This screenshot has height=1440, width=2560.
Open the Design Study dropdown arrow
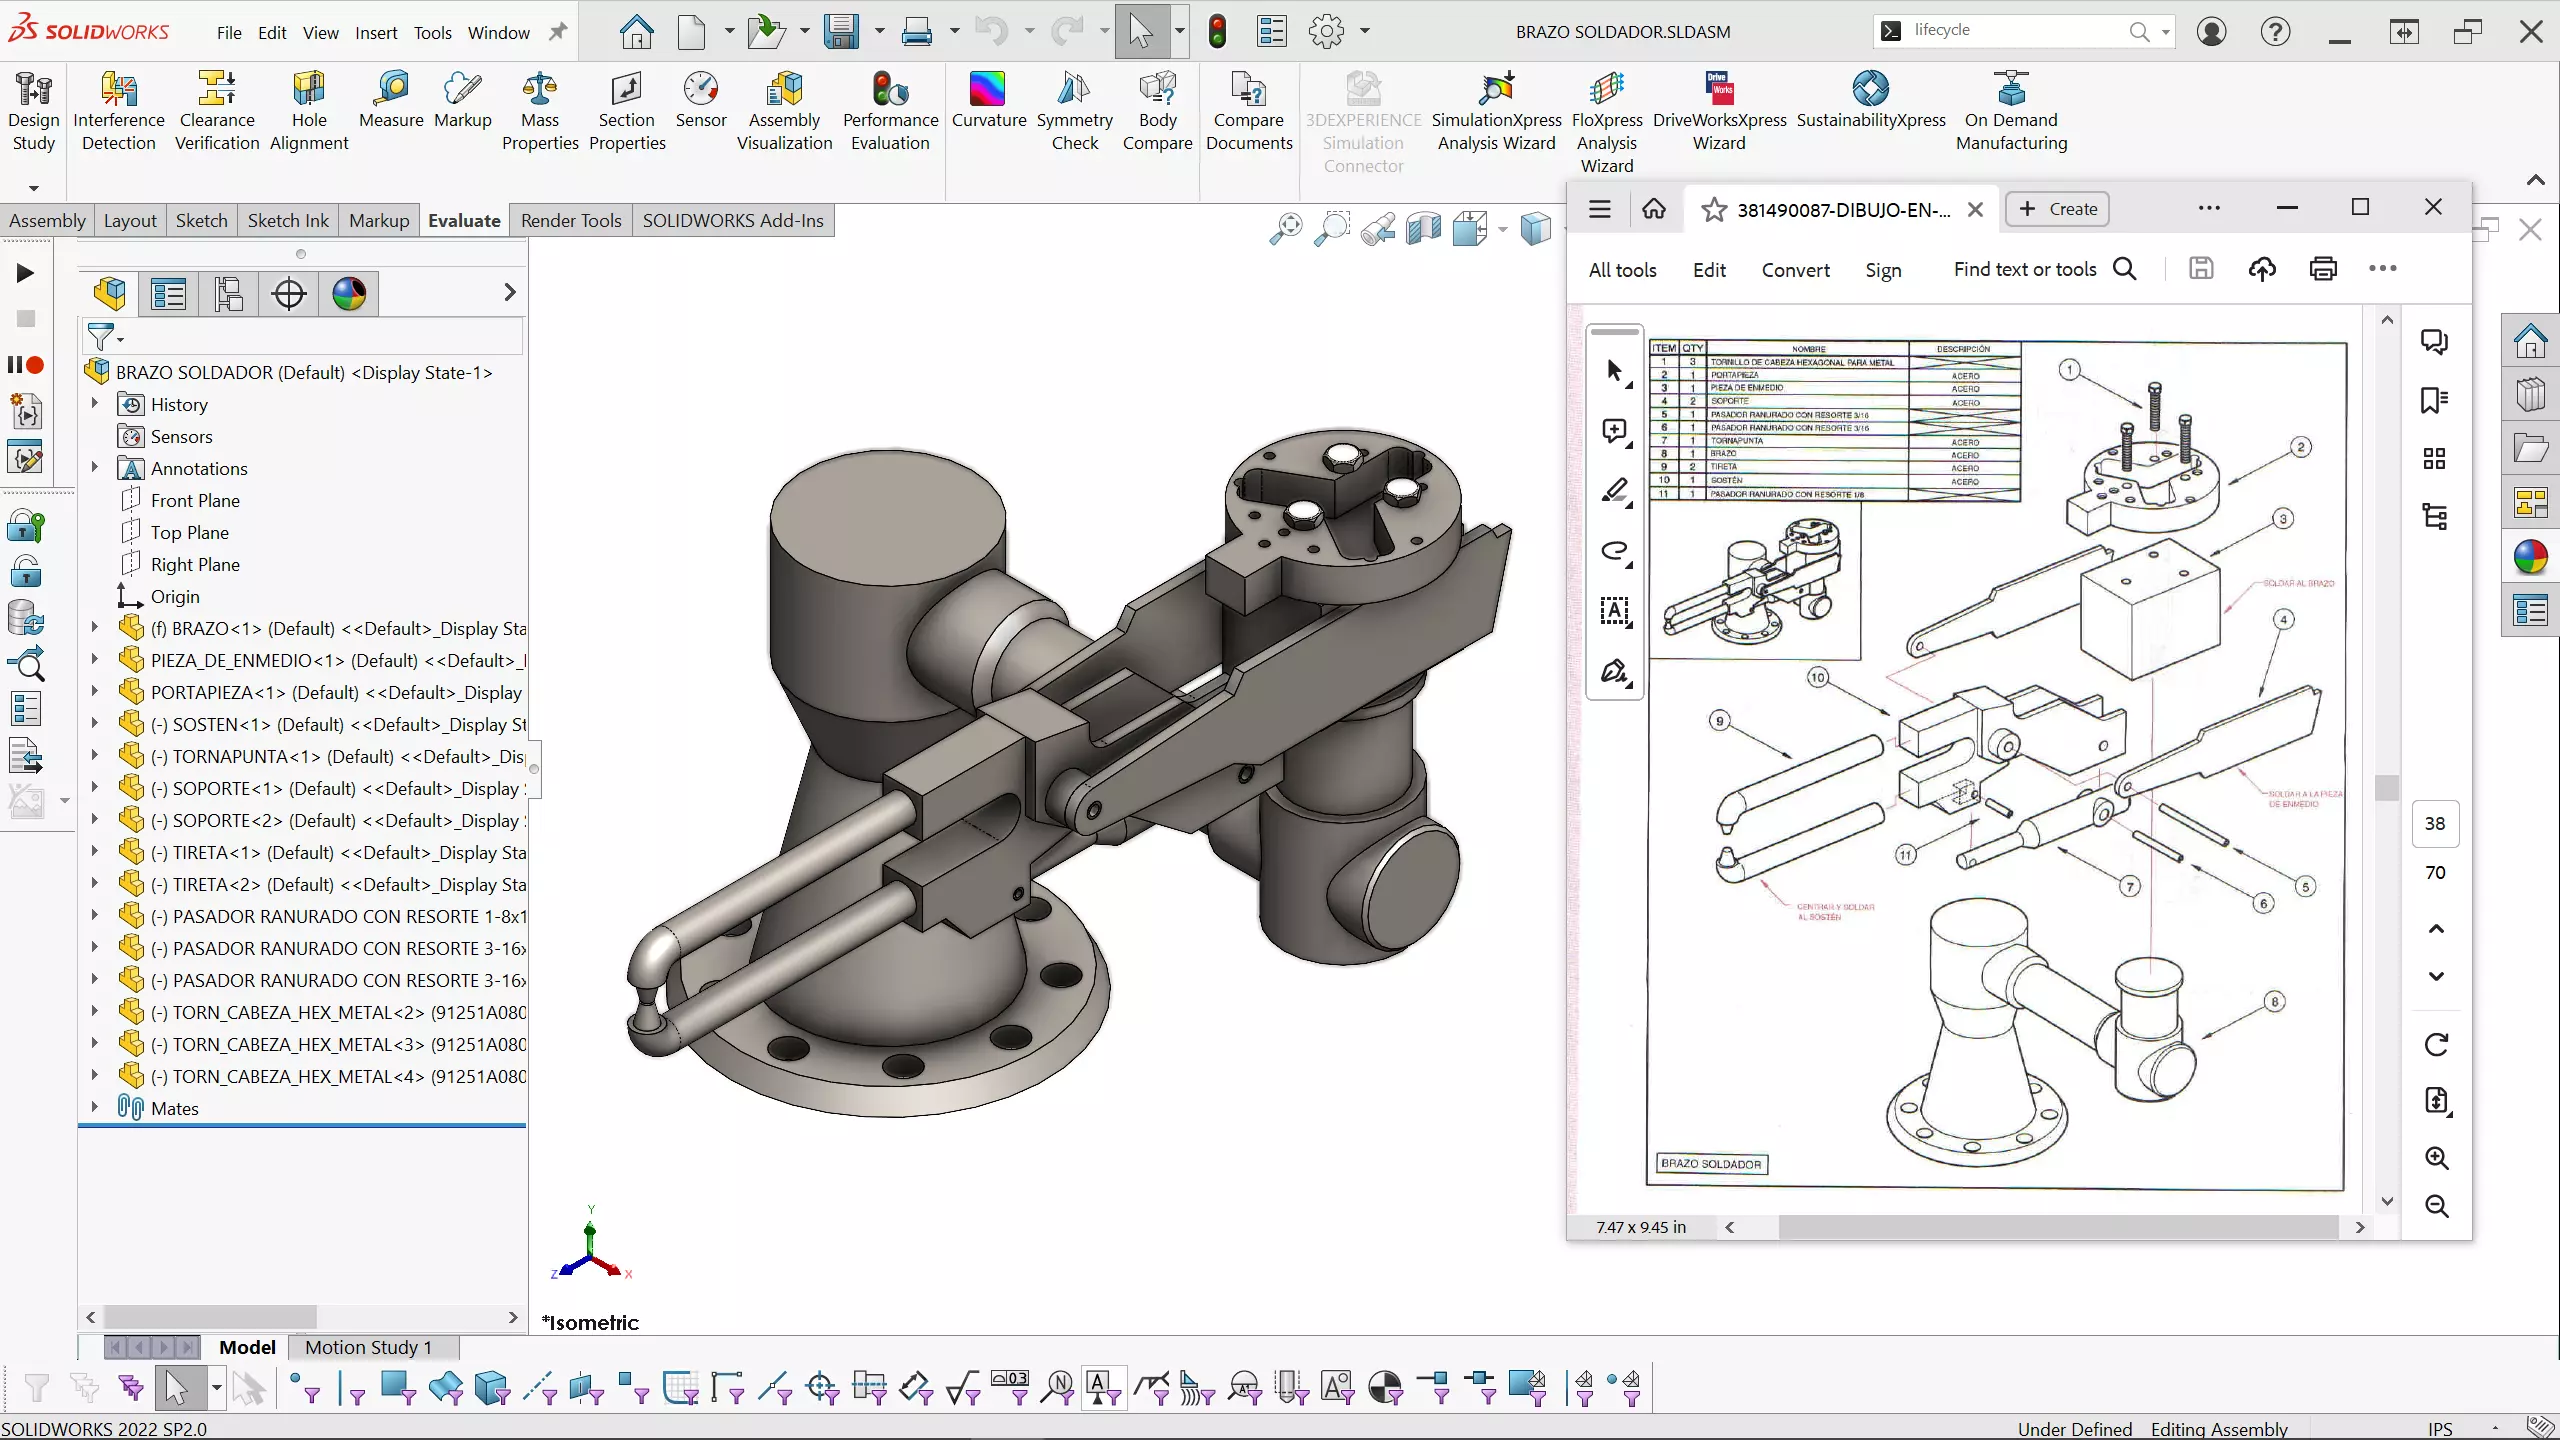tap(33, 188)
